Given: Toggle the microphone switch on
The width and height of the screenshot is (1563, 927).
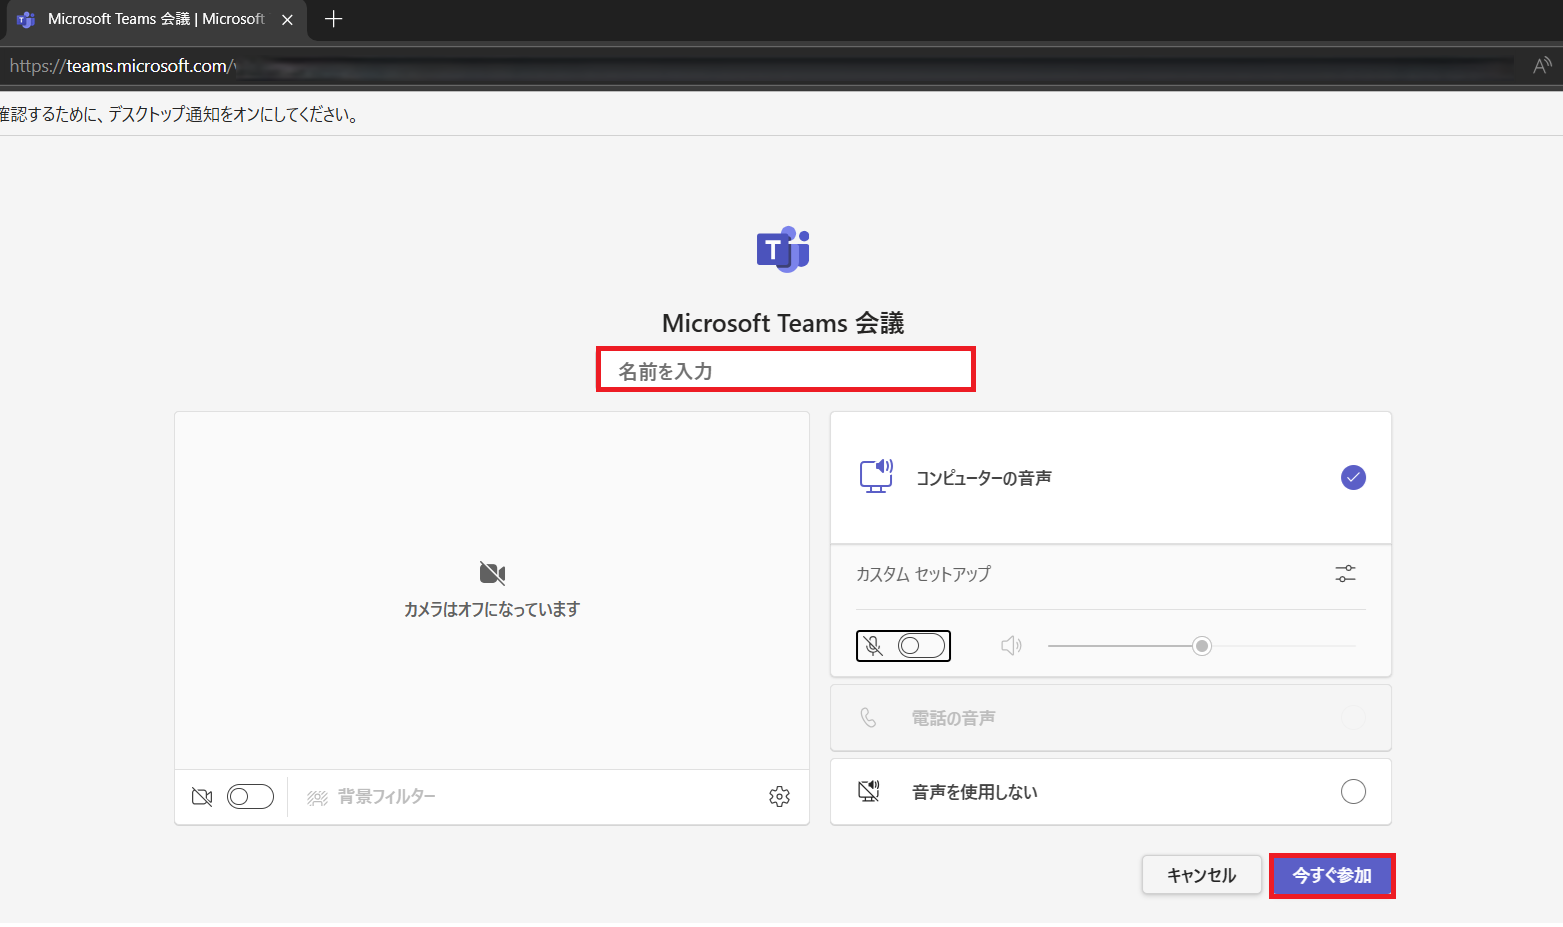Looking at the screenshot, I should click(921, 646).
